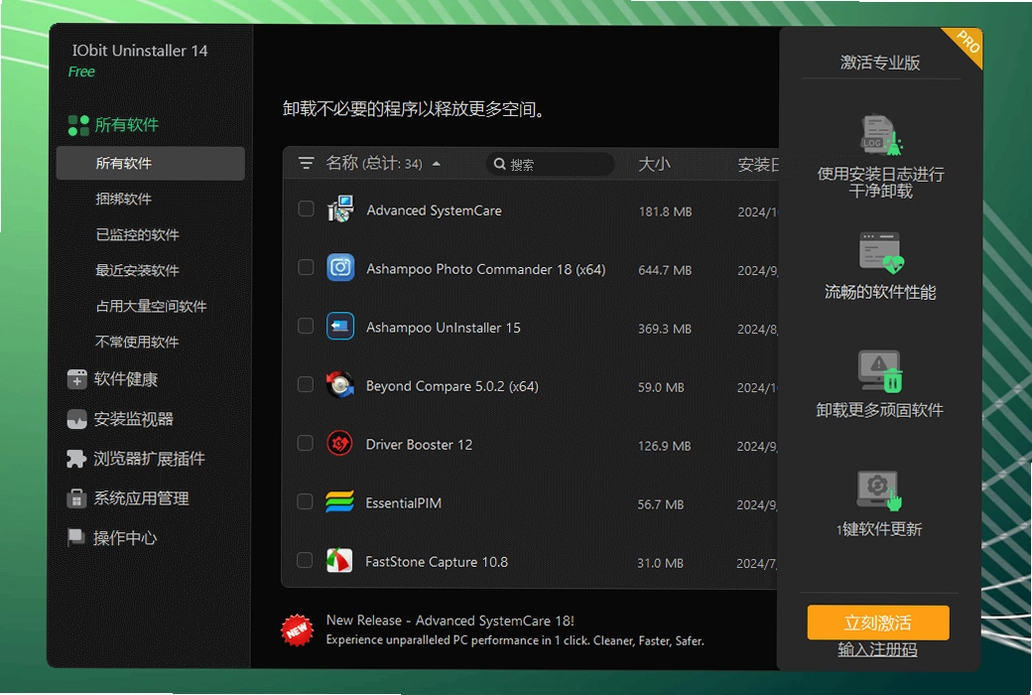Click the 浏览器扩展插件 label in the sidebar
Screen dimensions: 1032x695
[x=149, y=459]
